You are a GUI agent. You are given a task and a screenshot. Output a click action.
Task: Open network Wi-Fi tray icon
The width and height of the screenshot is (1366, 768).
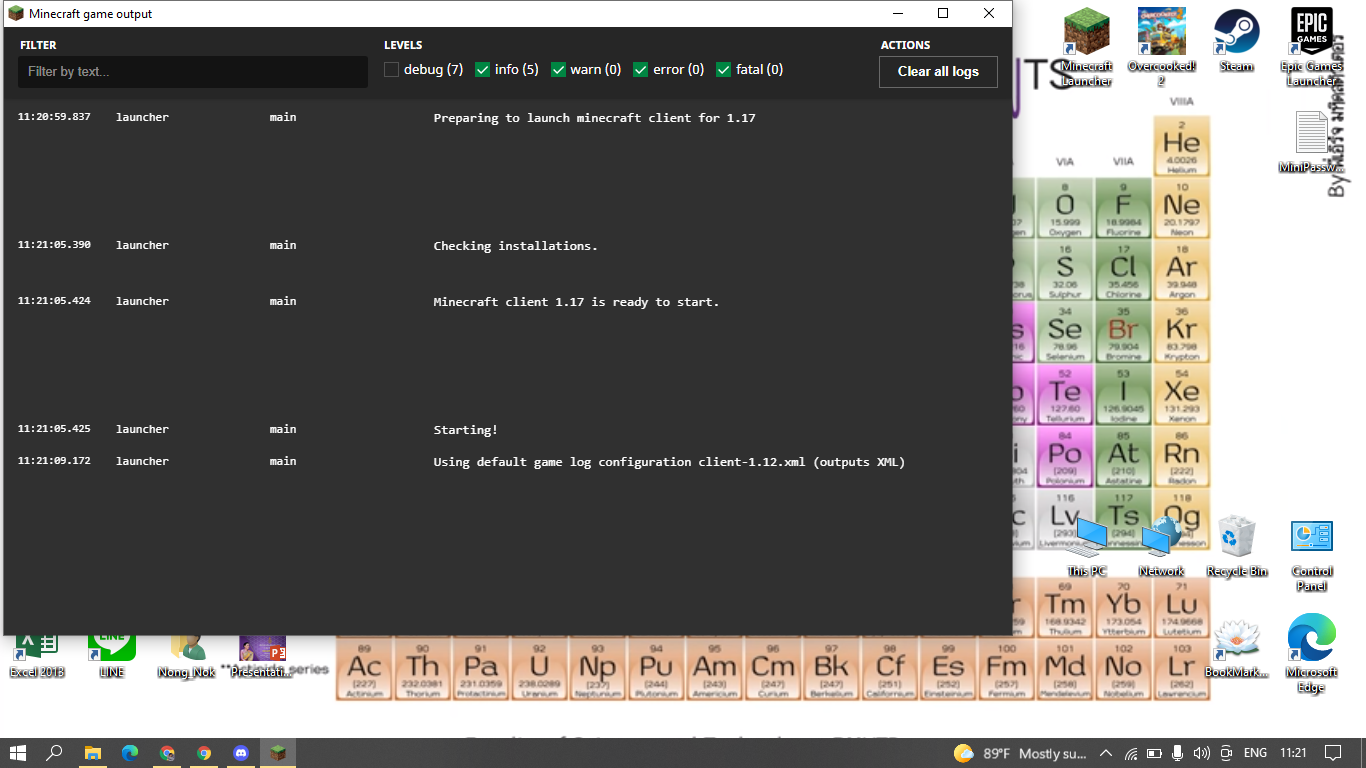tap(1131, 753)
